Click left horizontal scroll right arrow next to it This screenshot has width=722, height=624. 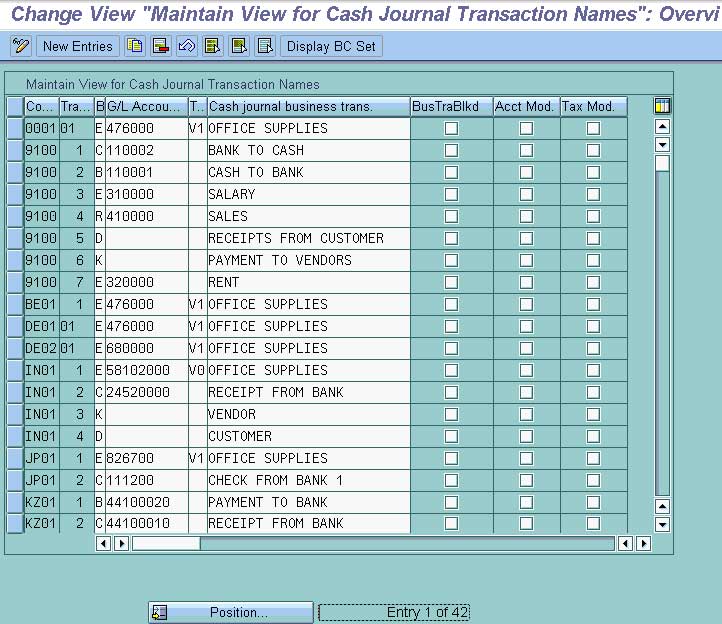(121, 543)
